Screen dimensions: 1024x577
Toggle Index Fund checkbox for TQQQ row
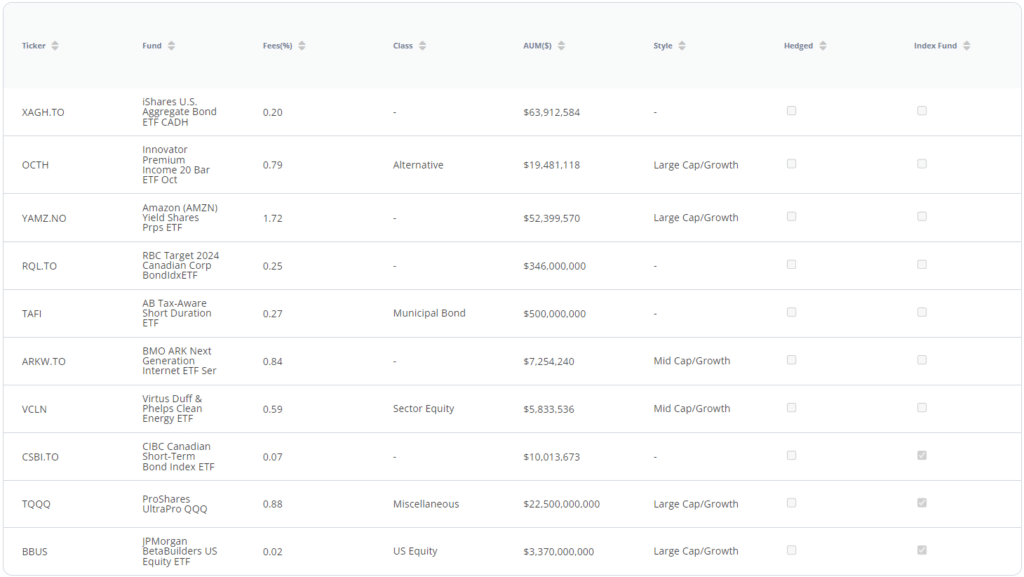click(922, 503)
